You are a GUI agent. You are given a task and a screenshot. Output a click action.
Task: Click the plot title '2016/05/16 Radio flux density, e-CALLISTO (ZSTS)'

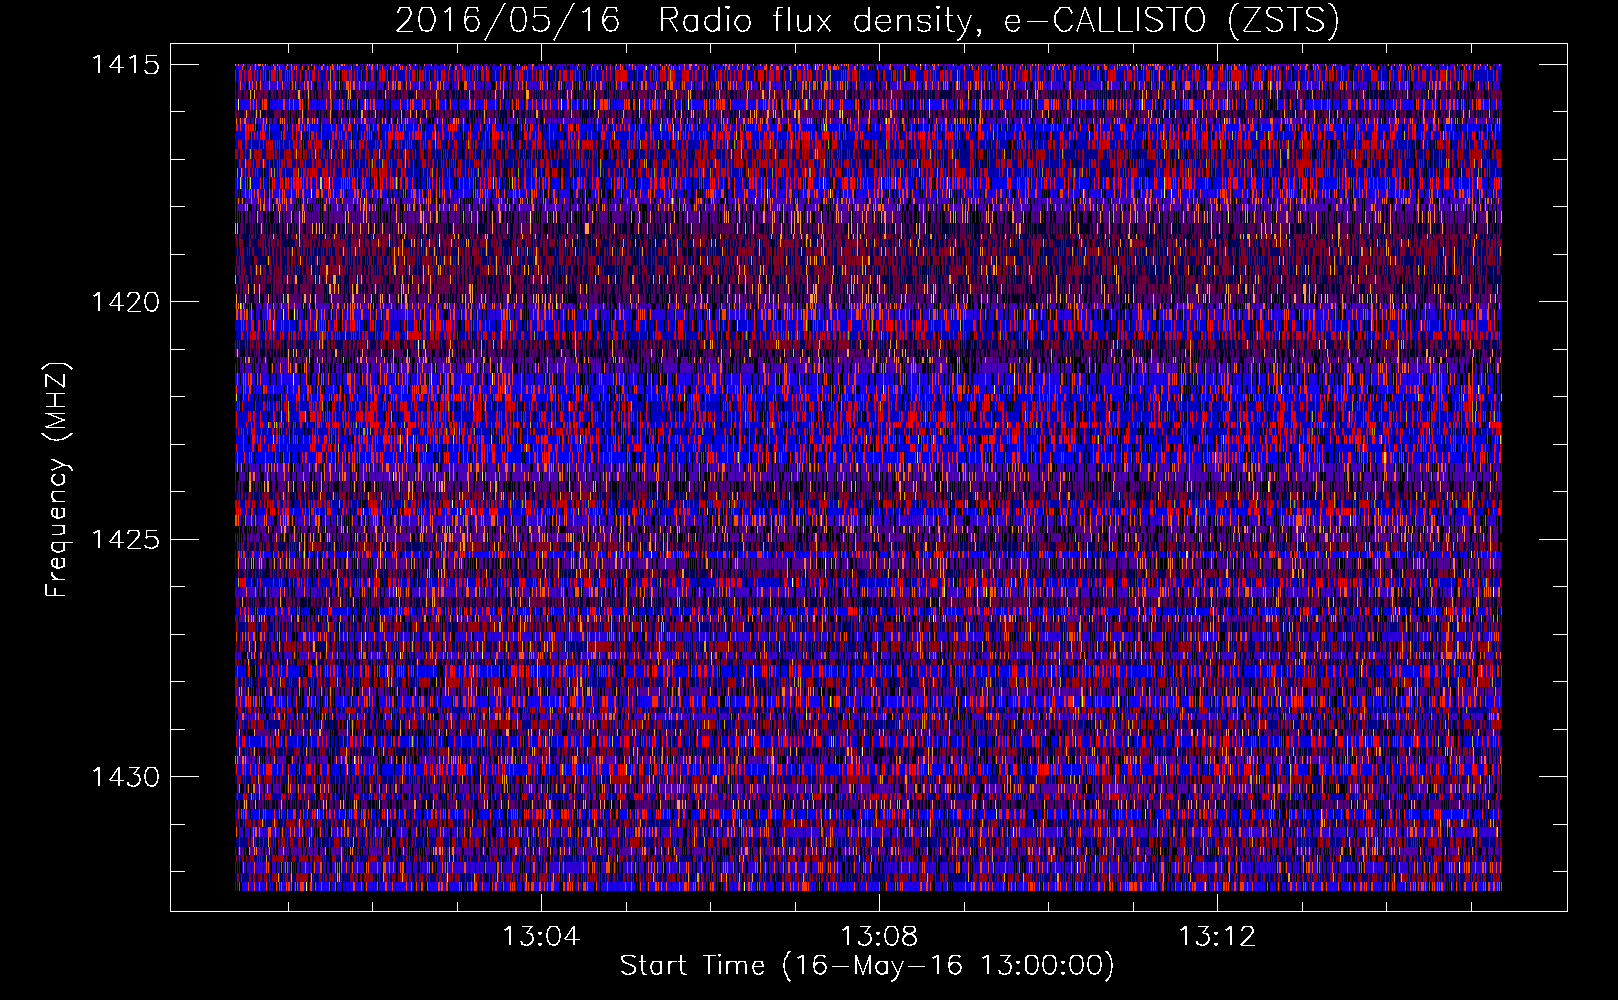click(867, 20)
